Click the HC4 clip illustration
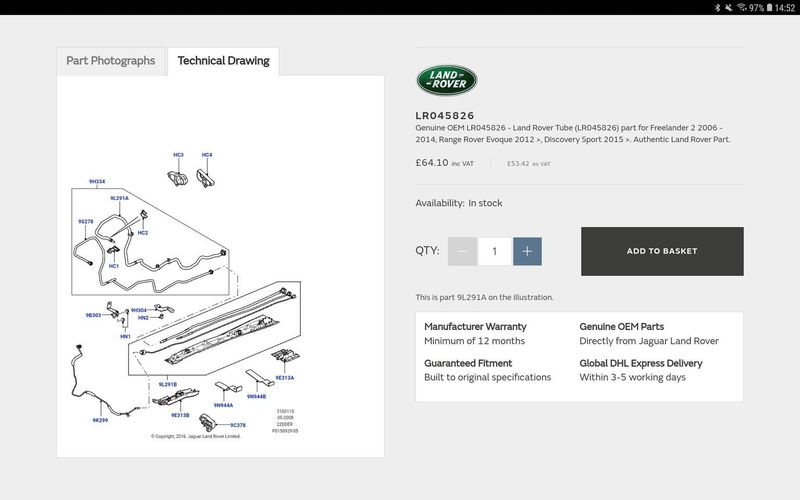The width and height of the screenshot is (800, 500). tap(206, 179)
